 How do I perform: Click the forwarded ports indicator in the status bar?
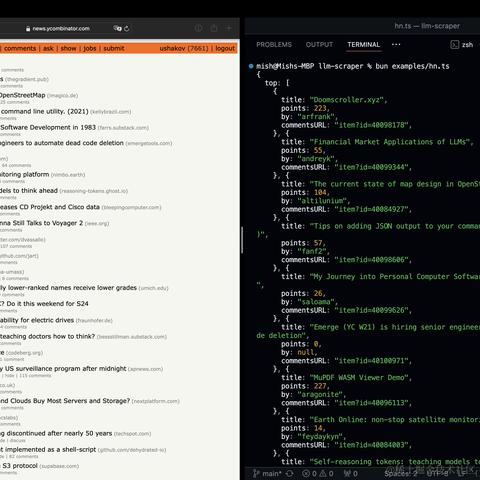pyautogui.click(x=350, y=473)
